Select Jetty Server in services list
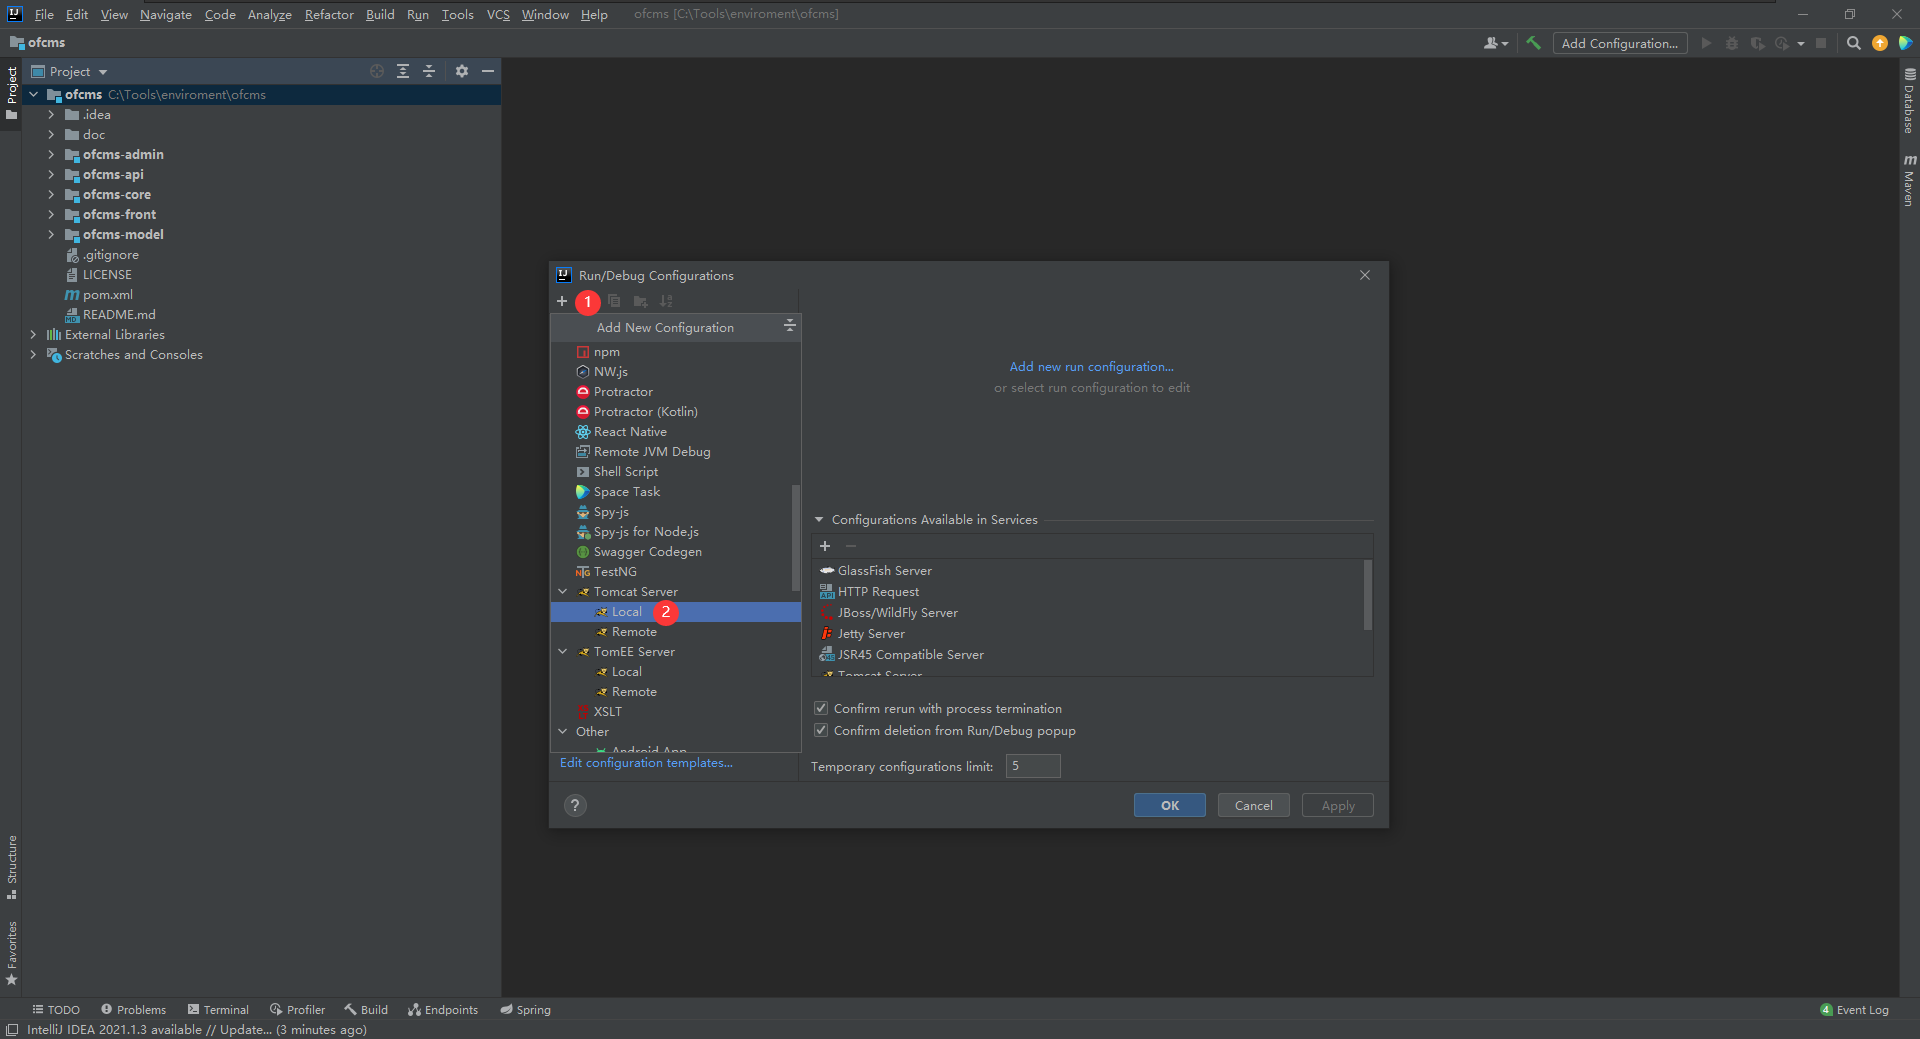Image resolution: width=1920 pixels, height=1039 pixels. pos(1088,633)
